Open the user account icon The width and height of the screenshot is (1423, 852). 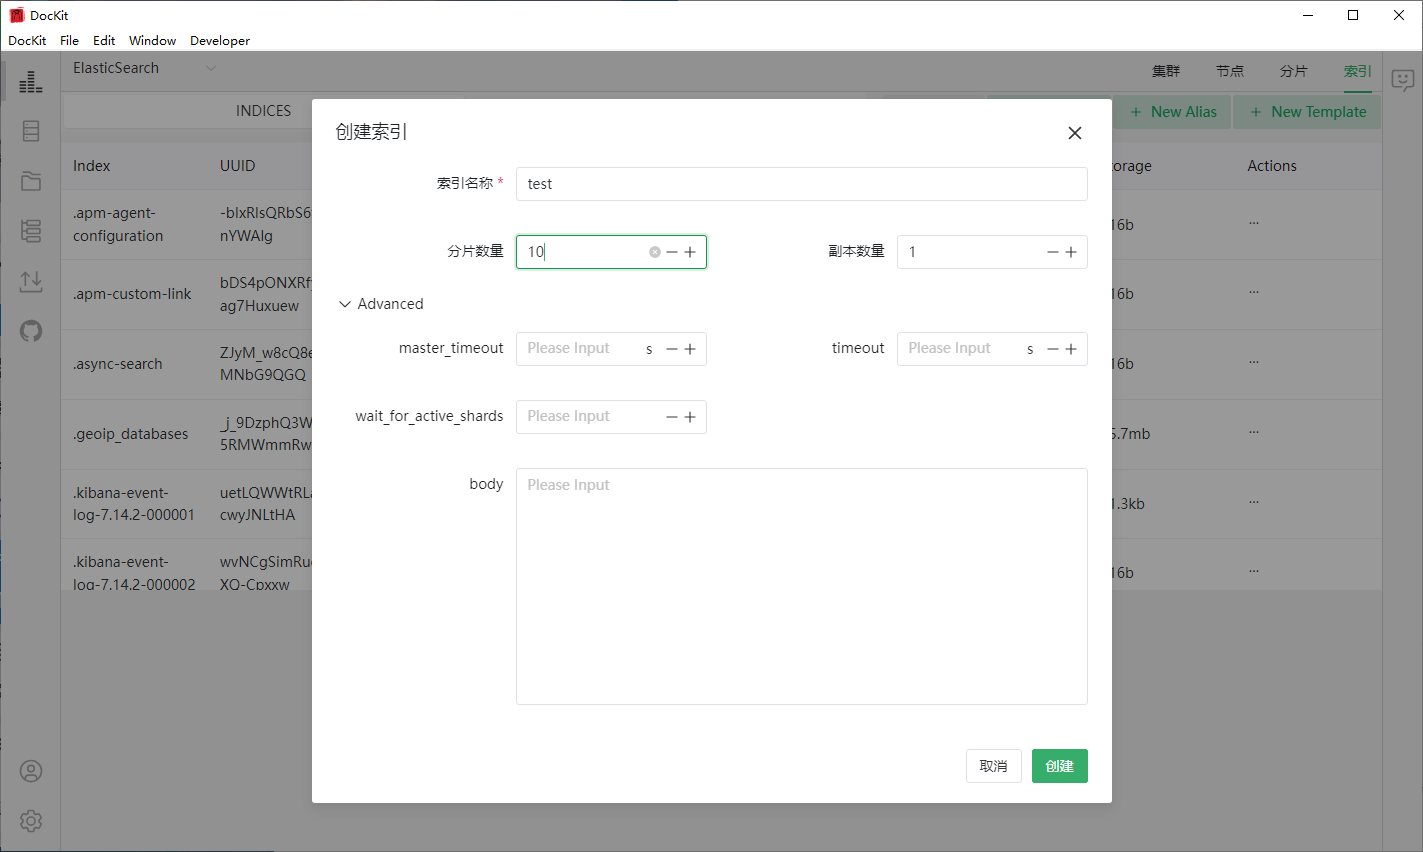coord(31,771)
